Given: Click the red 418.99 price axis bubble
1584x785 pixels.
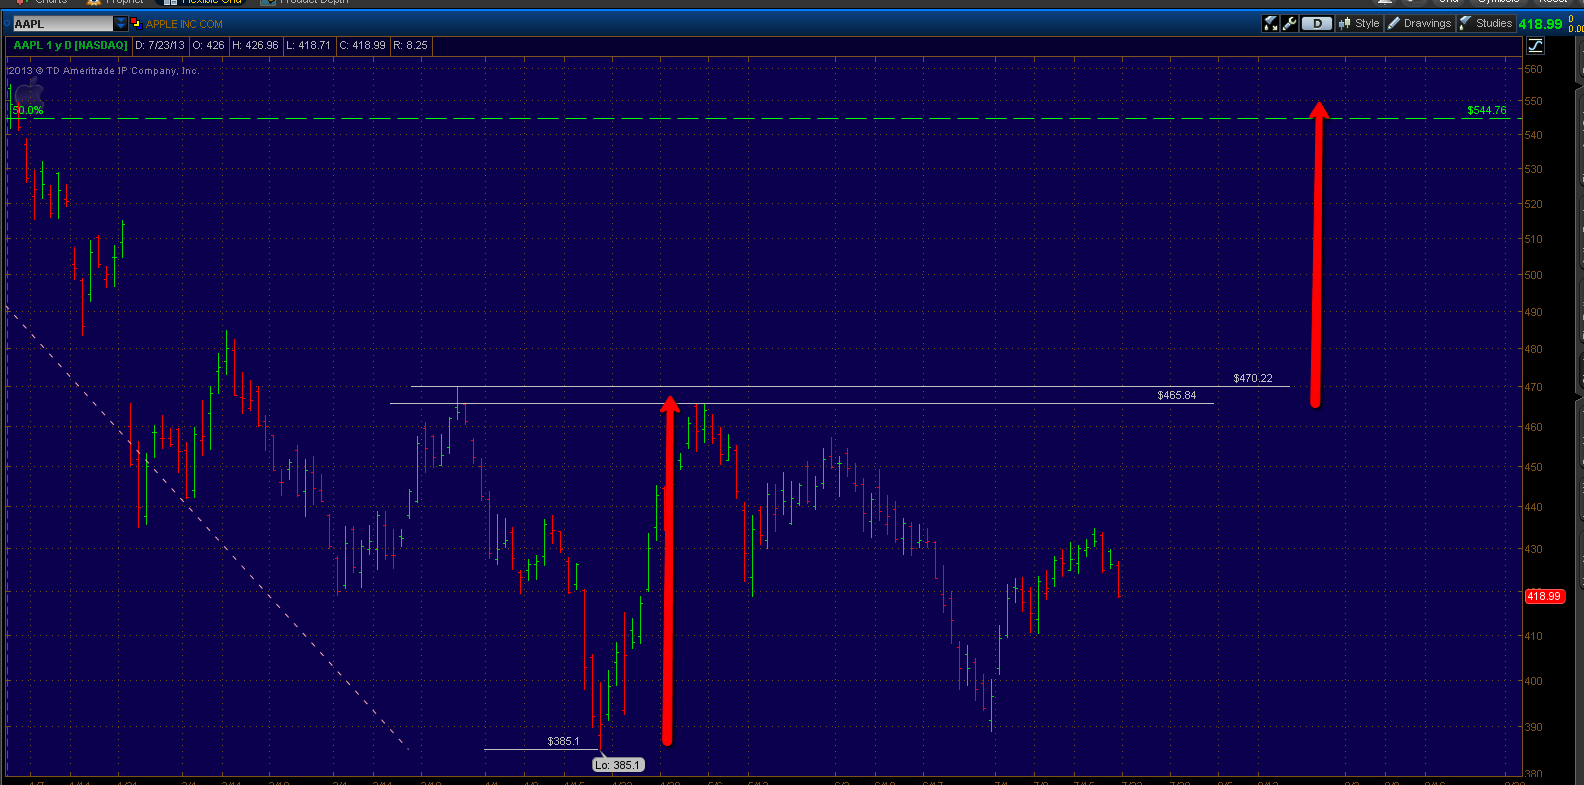Looking at the screenshot, I should [x=1544, y=596].
